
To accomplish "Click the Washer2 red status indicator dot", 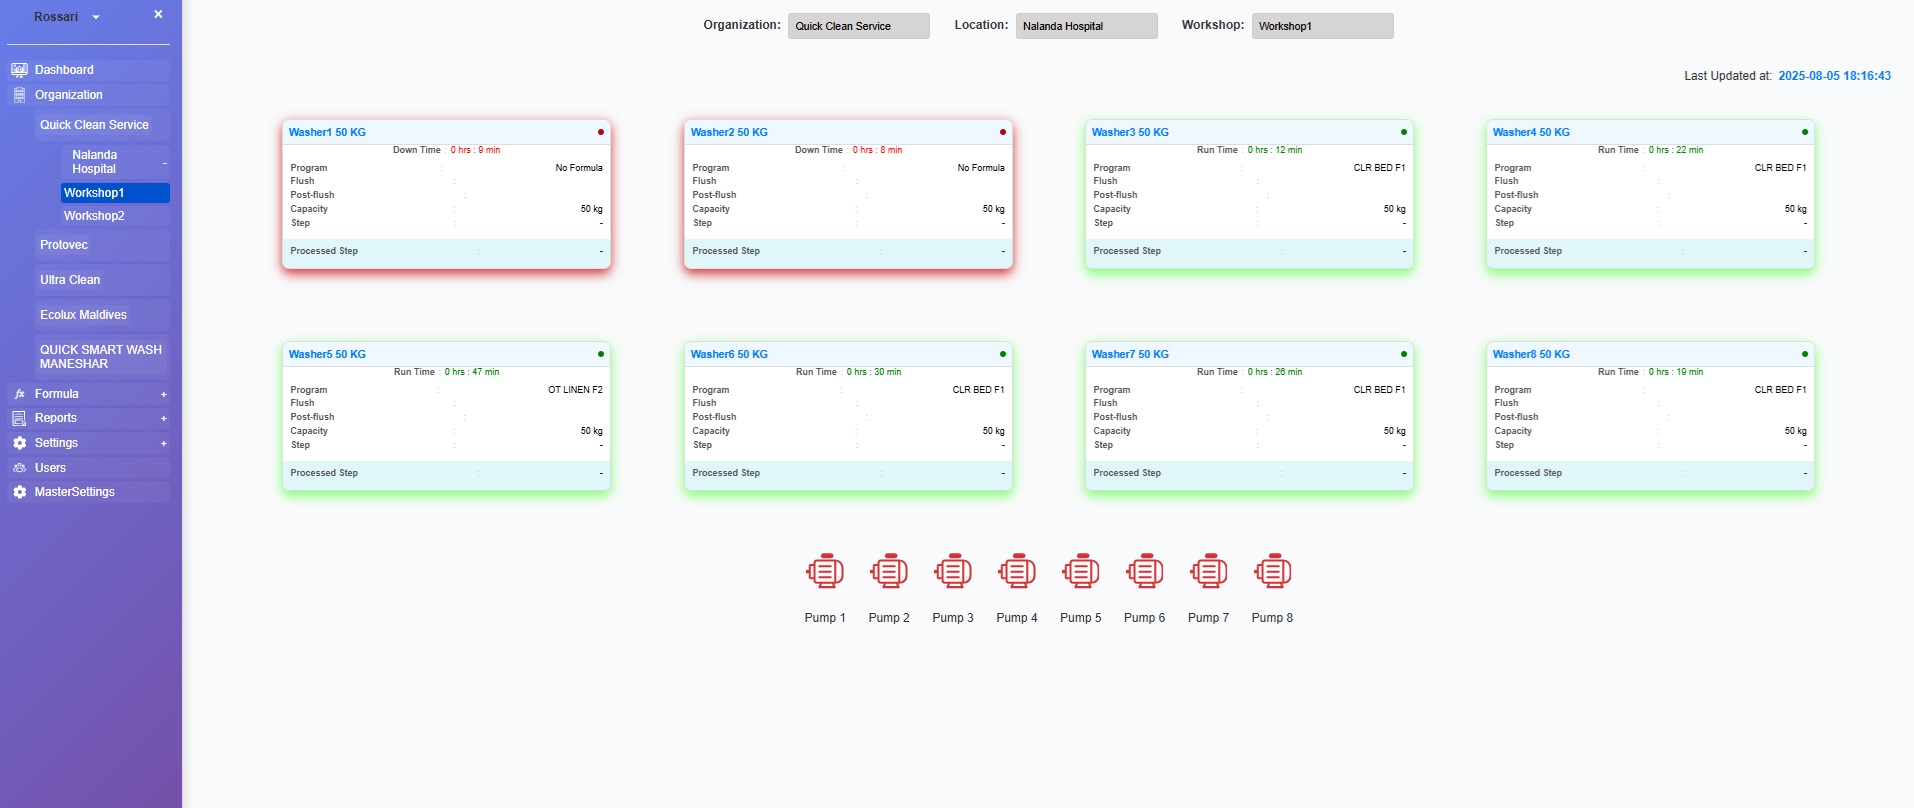I will (1003, 132).
